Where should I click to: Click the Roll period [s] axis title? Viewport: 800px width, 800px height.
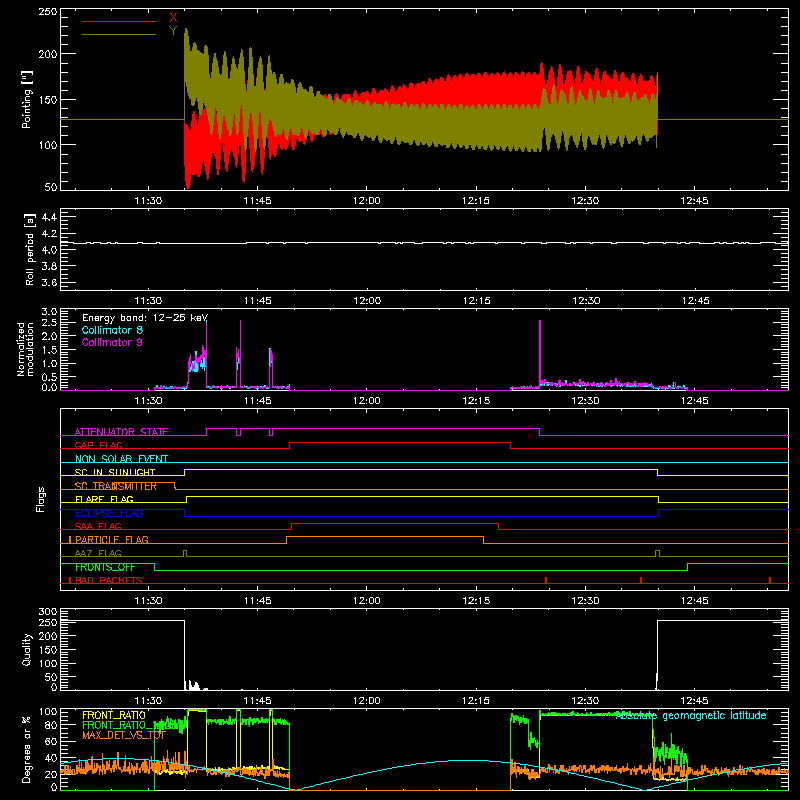coord(30,249)
